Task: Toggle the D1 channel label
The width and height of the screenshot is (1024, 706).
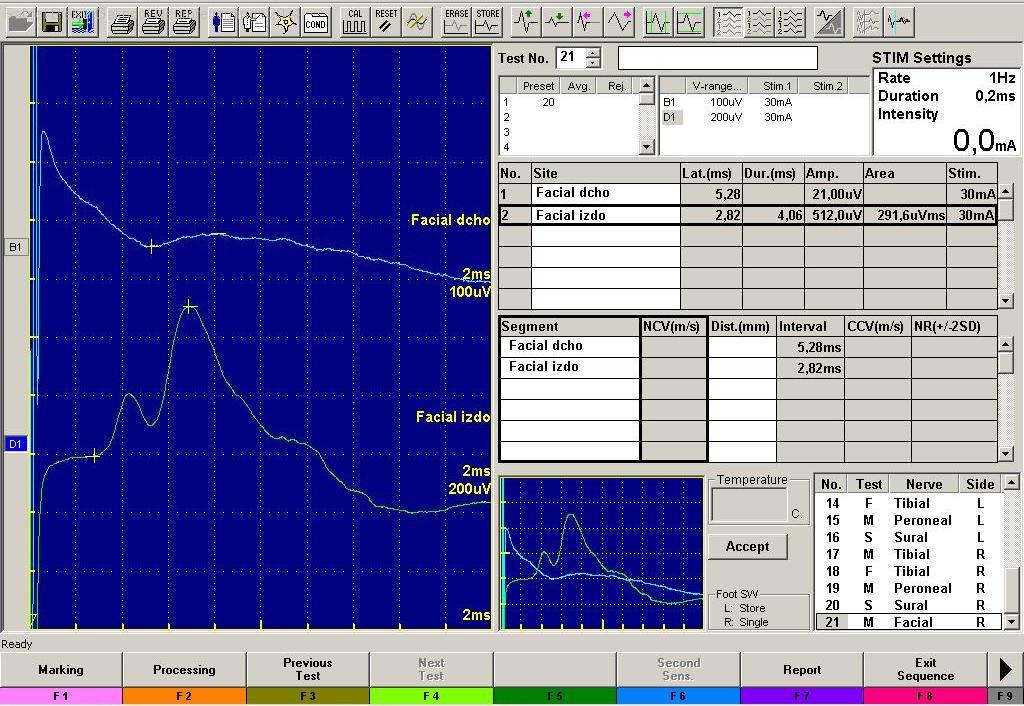Action: (15, 444)
